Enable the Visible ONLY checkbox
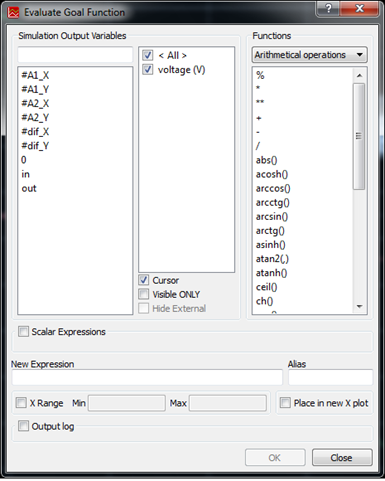Viewport: 385px width, 481px height. (144, 294)
